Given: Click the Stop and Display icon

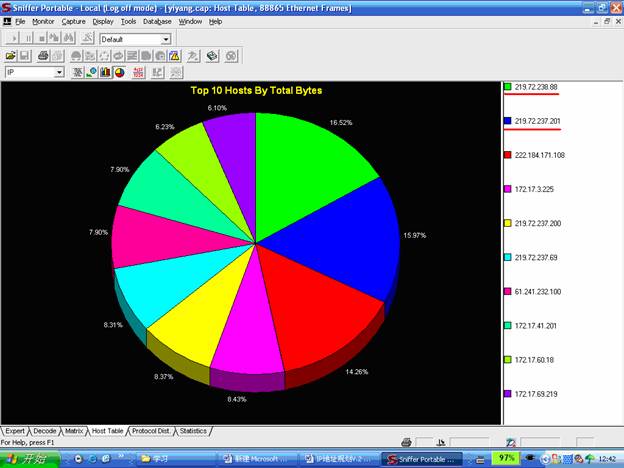Looking at the screenshot, I should click(54, 39).
